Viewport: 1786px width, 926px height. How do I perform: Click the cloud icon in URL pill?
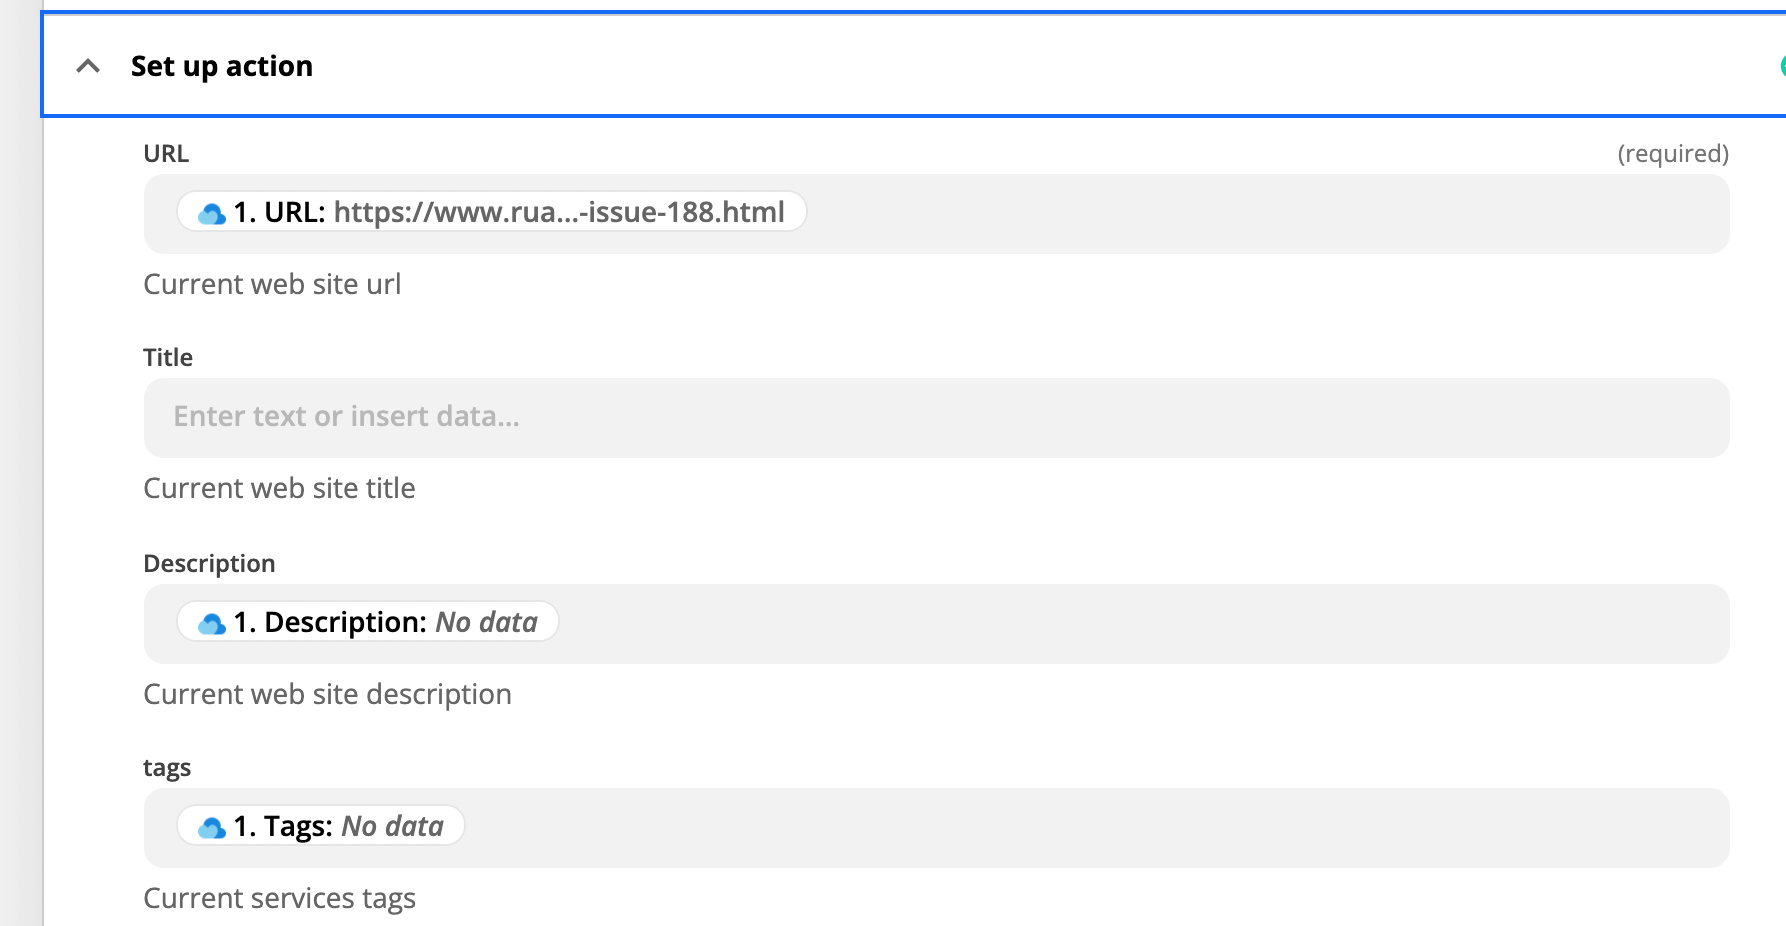(211, 213)
